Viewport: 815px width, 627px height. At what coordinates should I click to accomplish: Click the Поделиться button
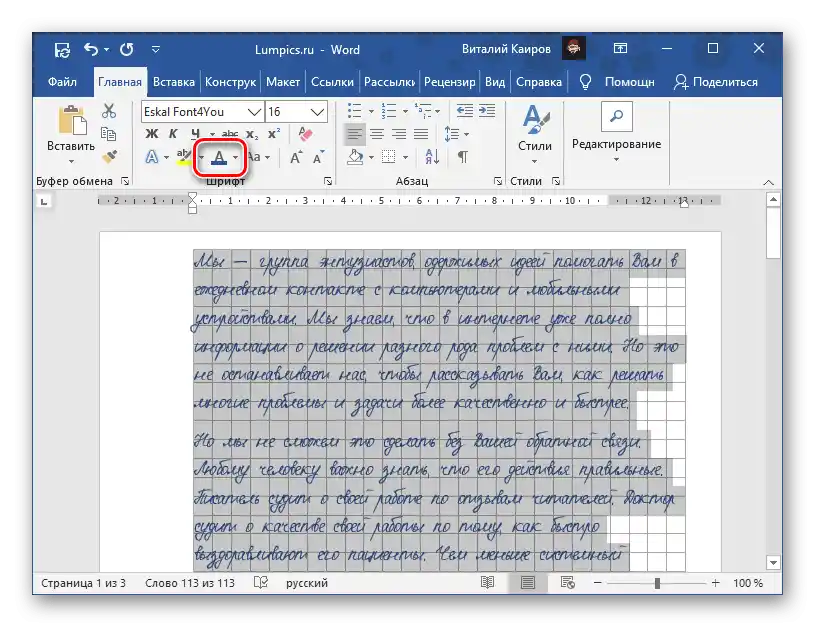coord(714,82)
